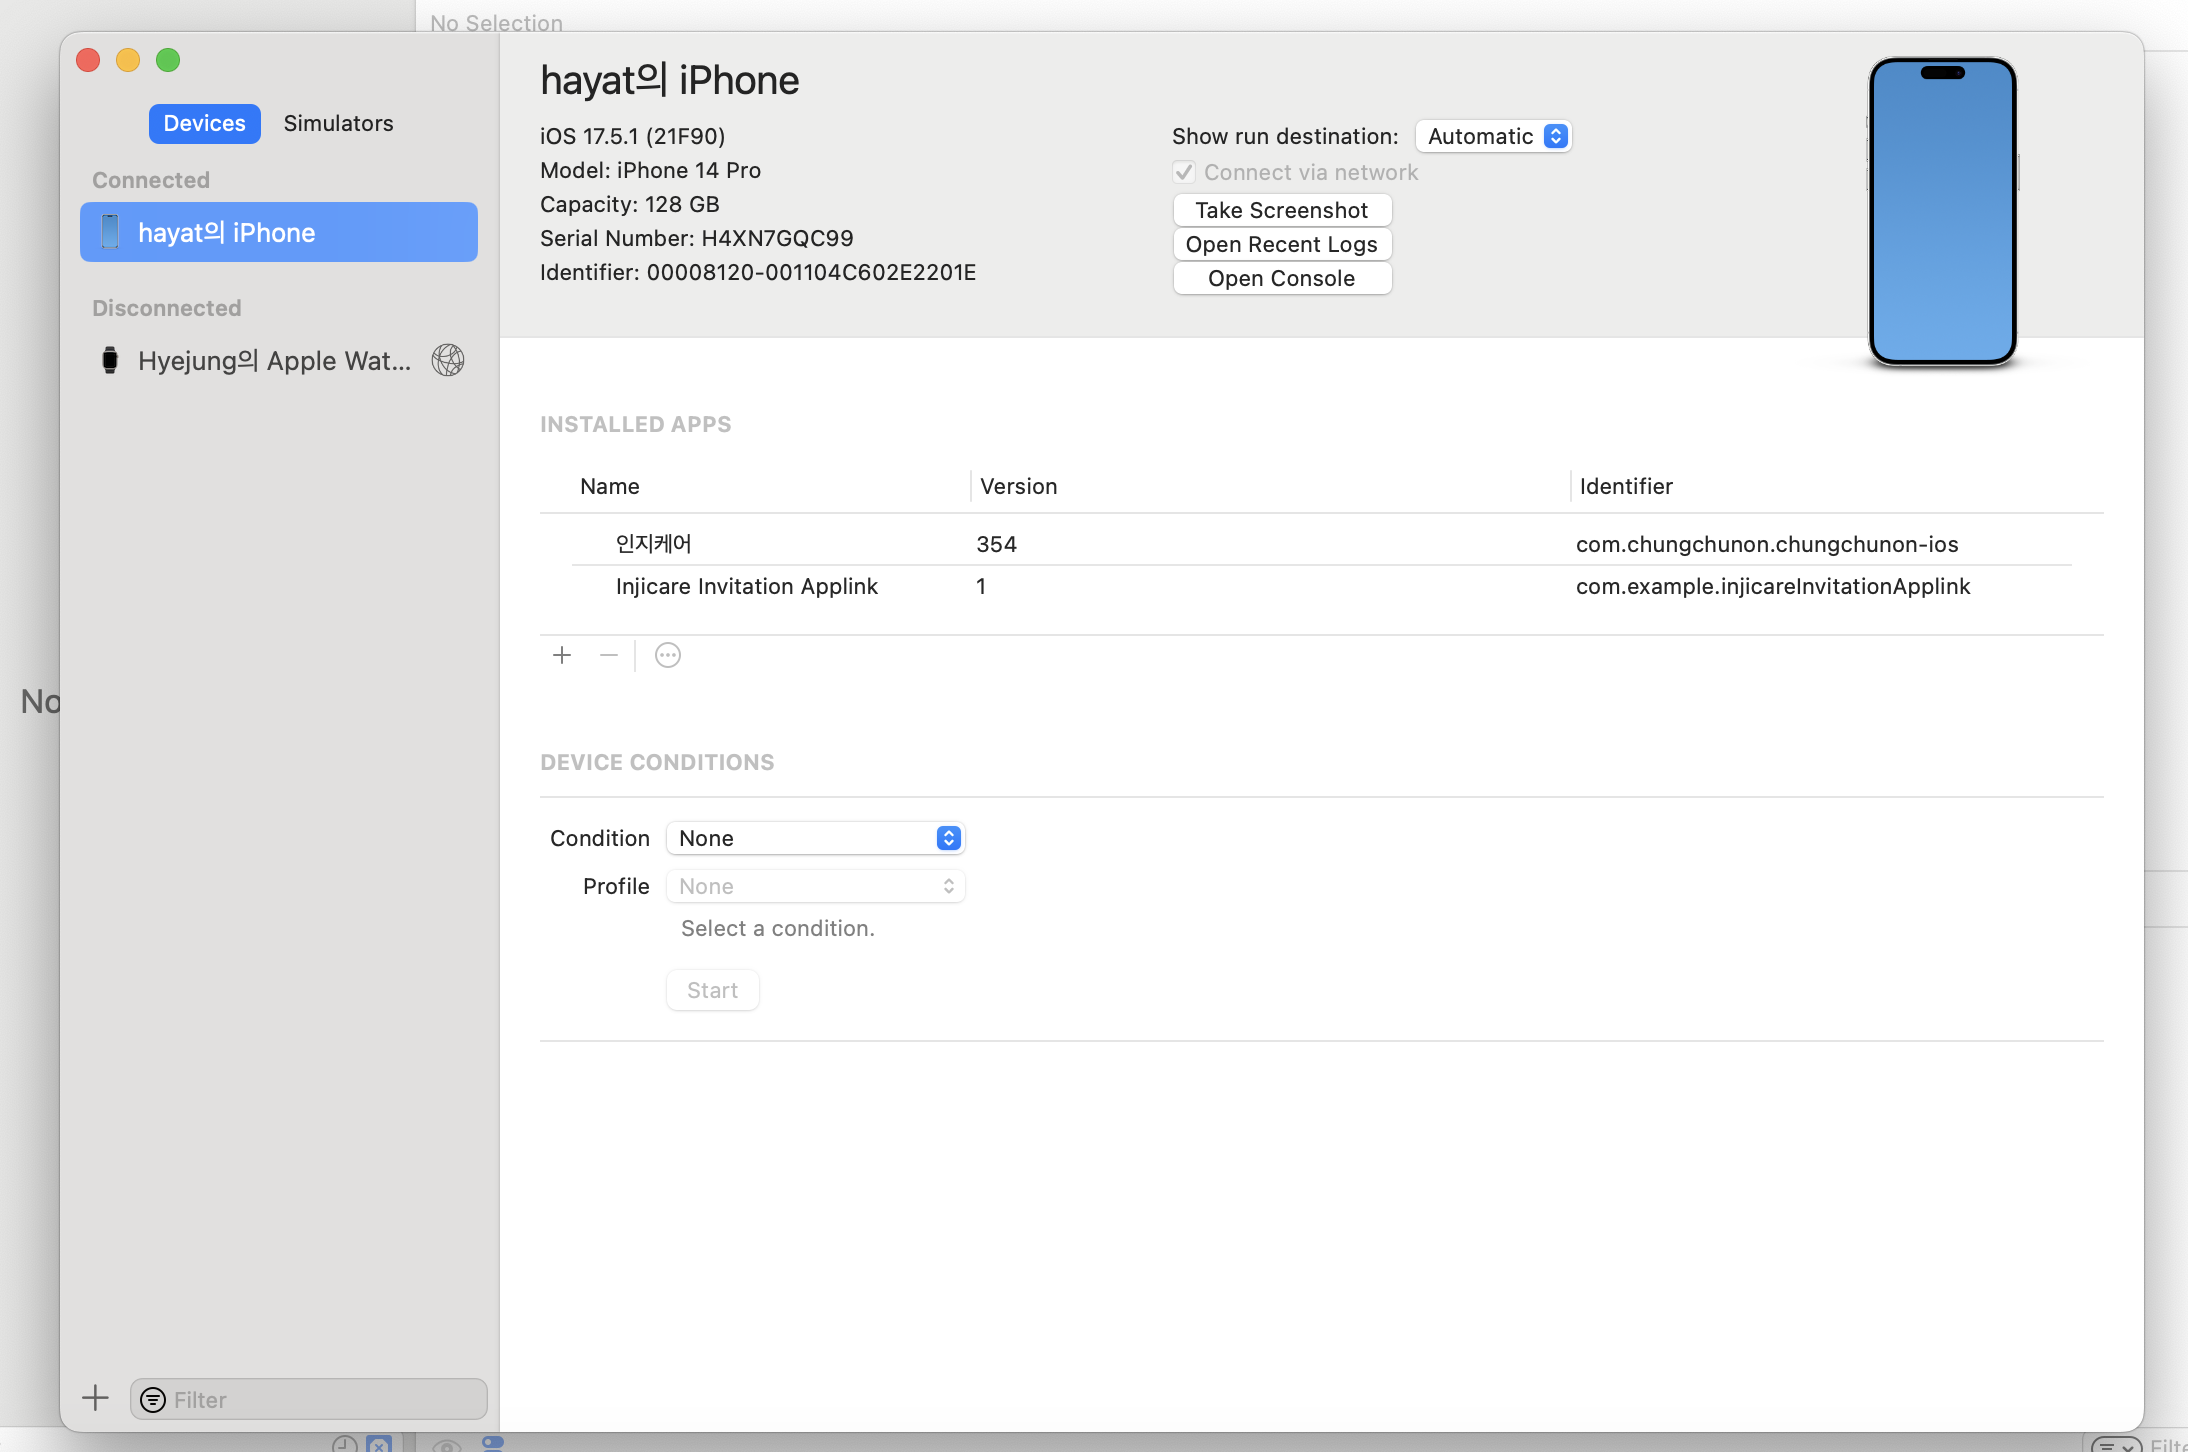Open the app actions ellipsis menu
The height and width of the screenshot is (1452, 2188).
click(x=668, y=655)
